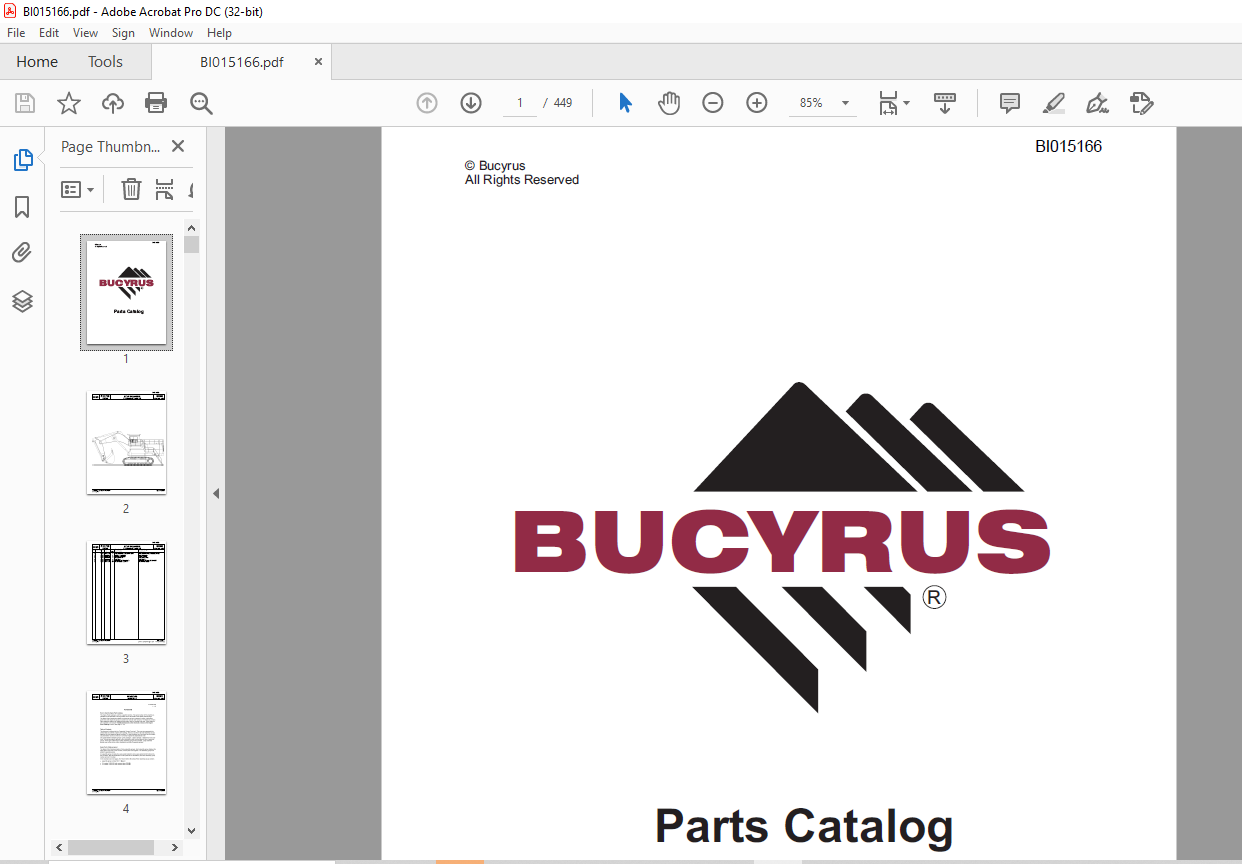Select the Highlight text tool
The height and width of the screenshot is (864, 1242).
click(1053, 103)
